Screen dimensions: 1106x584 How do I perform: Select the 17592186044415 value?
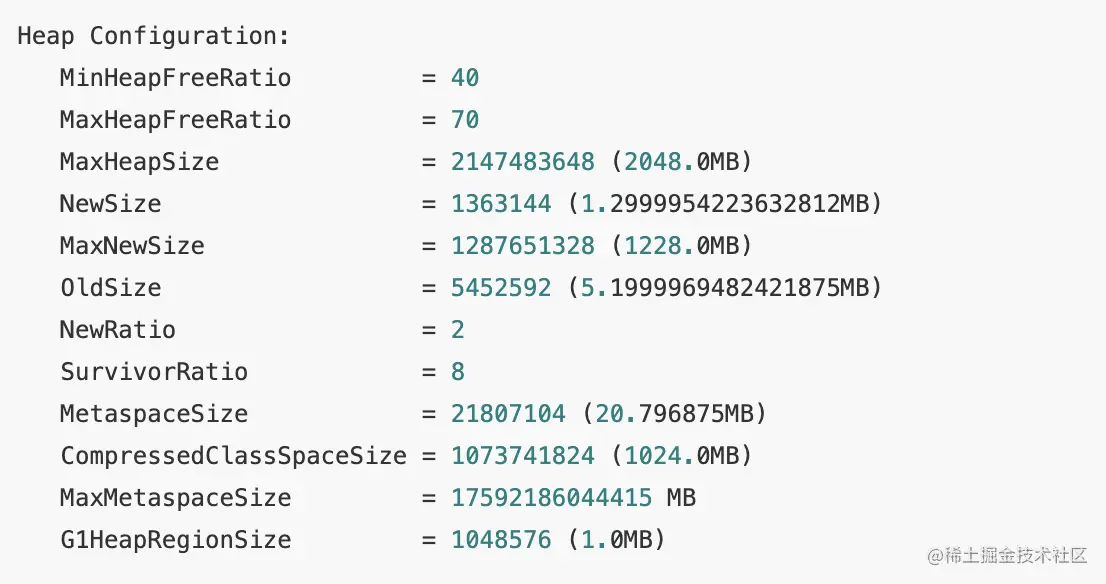pyautogui.click(x=552, y=498)
